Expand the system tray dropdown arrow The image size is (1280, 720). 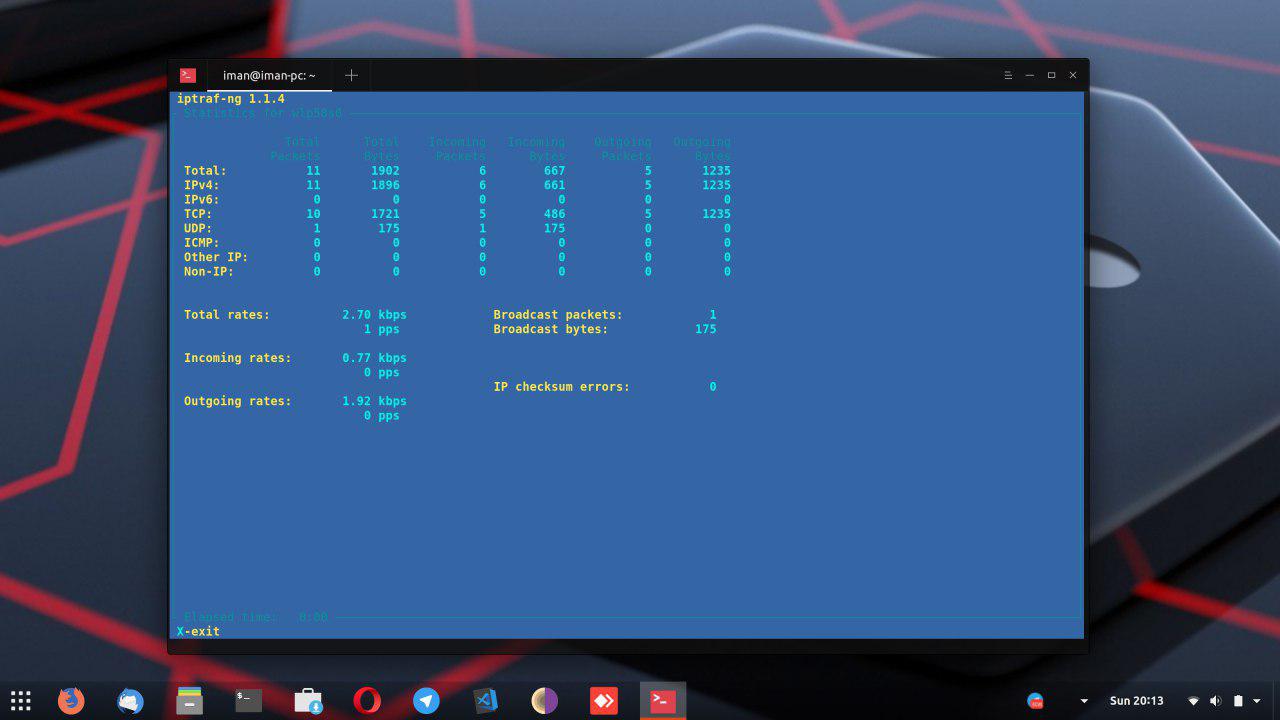pos(1084,701)
